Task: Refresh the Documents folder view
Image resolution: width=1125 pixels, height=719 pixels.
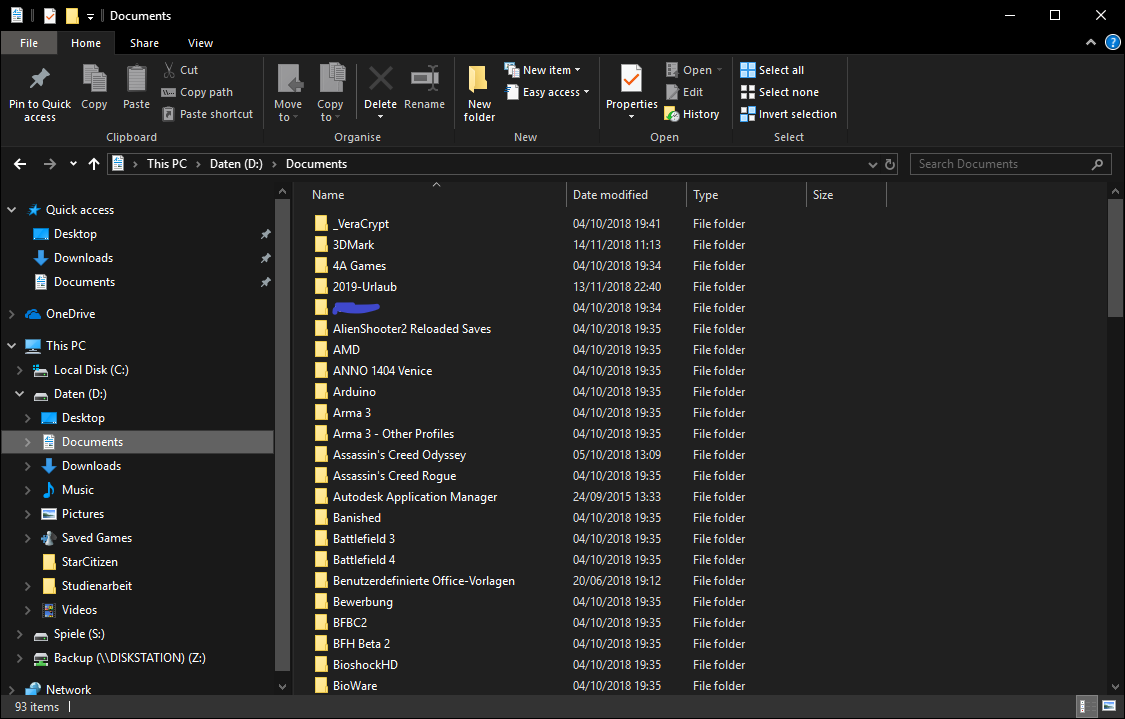Action: tap(890, 164)
